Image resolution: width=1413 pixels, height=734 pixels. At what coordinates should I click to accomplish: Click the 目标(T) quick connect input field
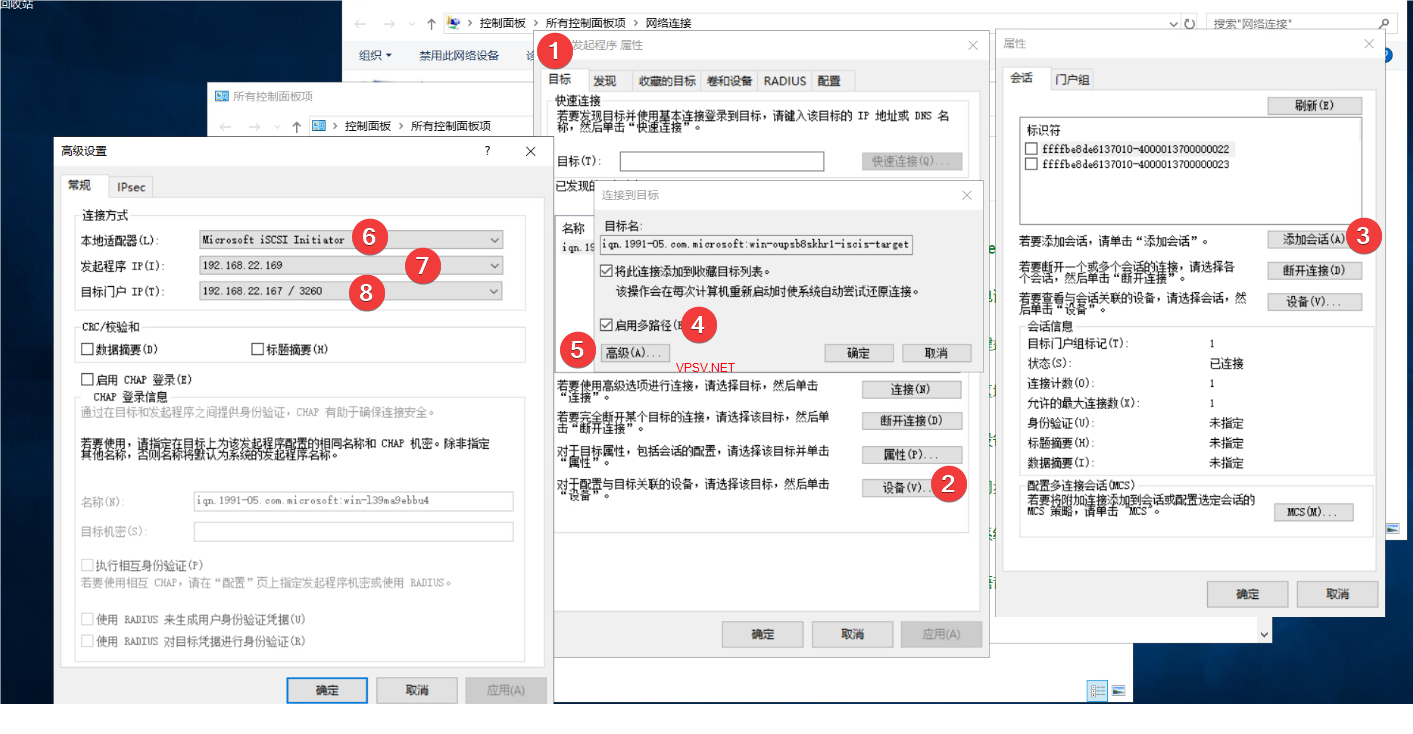click(x=721, y=162)
